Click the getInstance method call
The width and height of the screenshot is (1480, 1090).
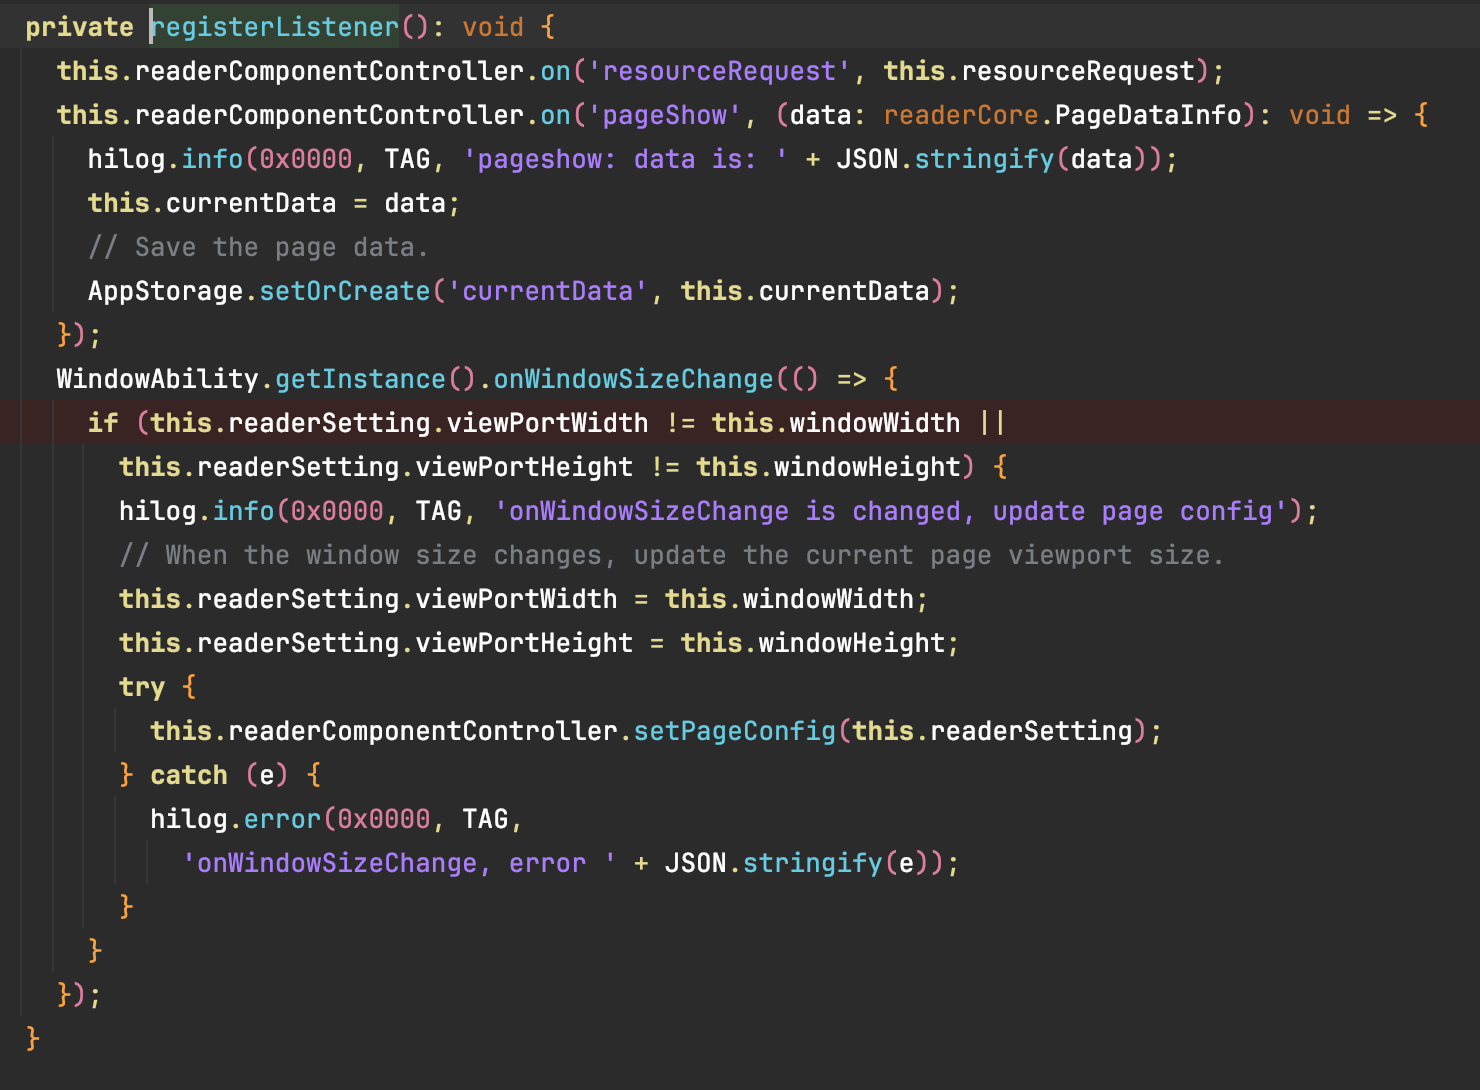point(360,379)
